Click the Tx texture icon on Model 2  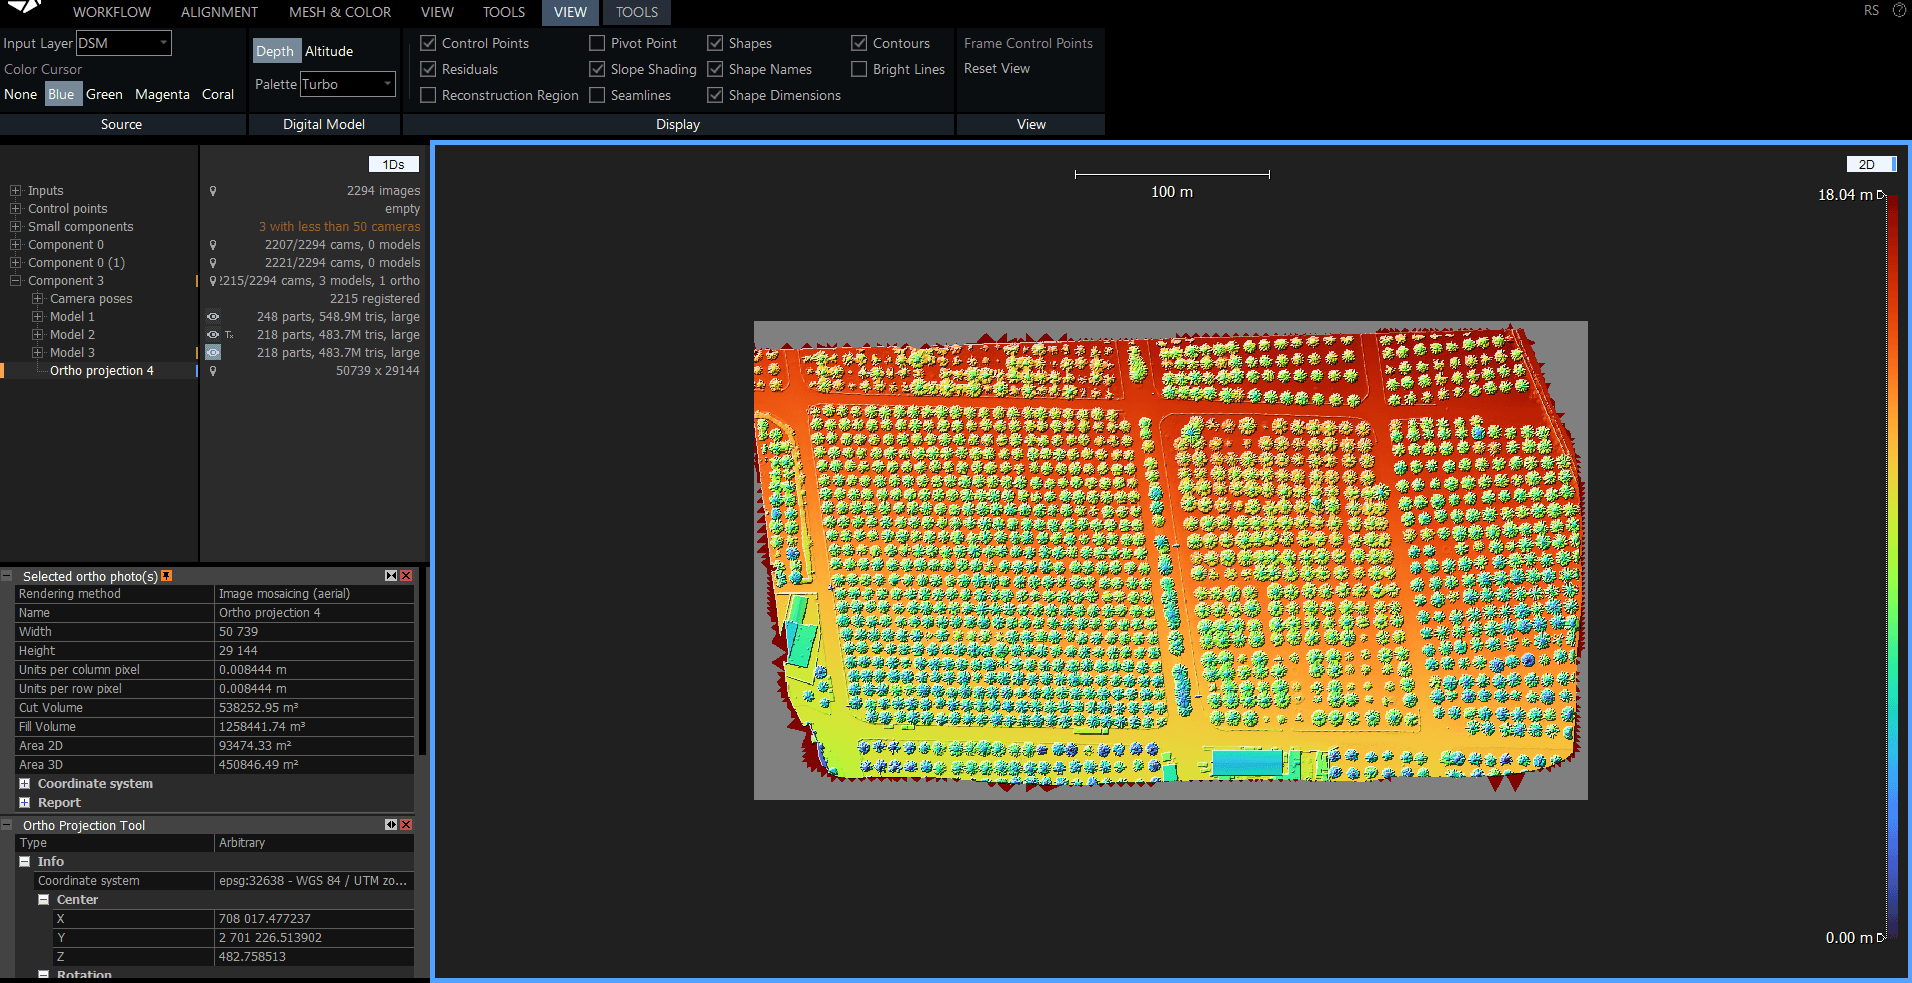229,335
